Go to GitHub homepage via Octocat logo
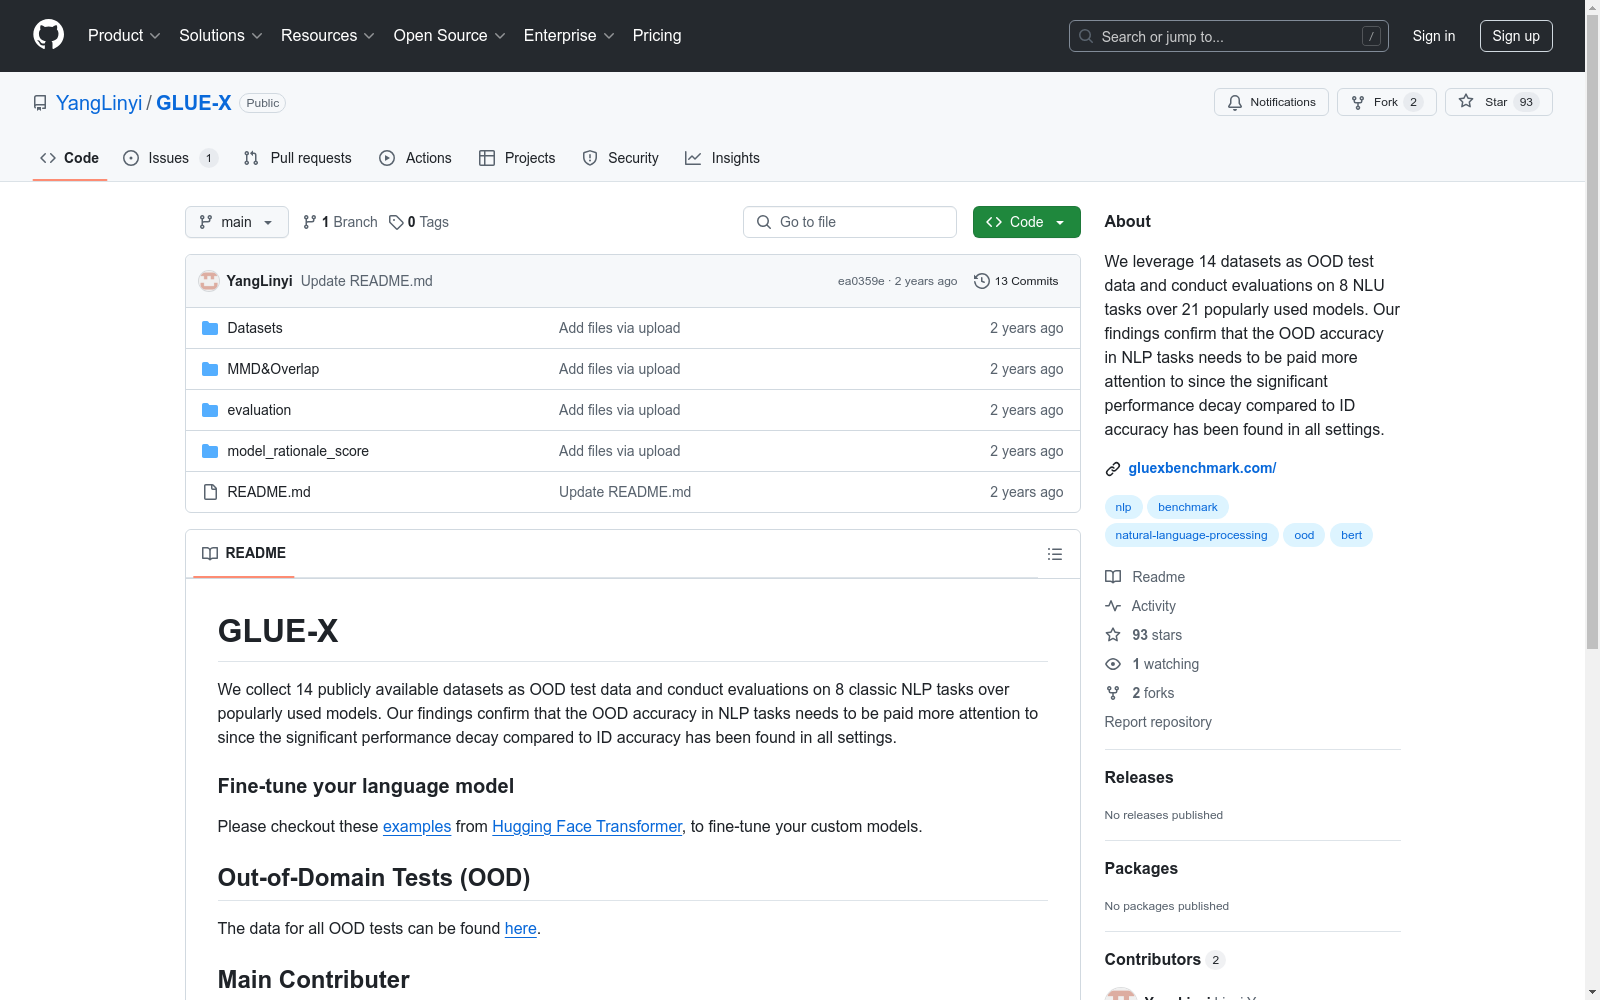 coord(48,35)
